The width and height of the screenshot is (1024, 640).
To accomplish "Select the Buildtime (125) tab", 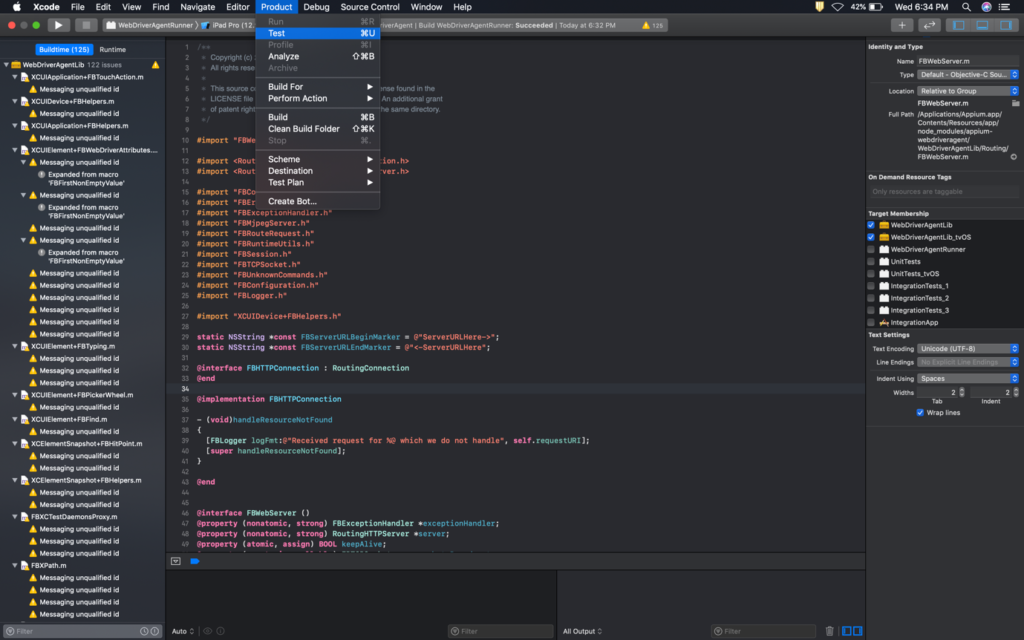I will (x=63, y=50).
